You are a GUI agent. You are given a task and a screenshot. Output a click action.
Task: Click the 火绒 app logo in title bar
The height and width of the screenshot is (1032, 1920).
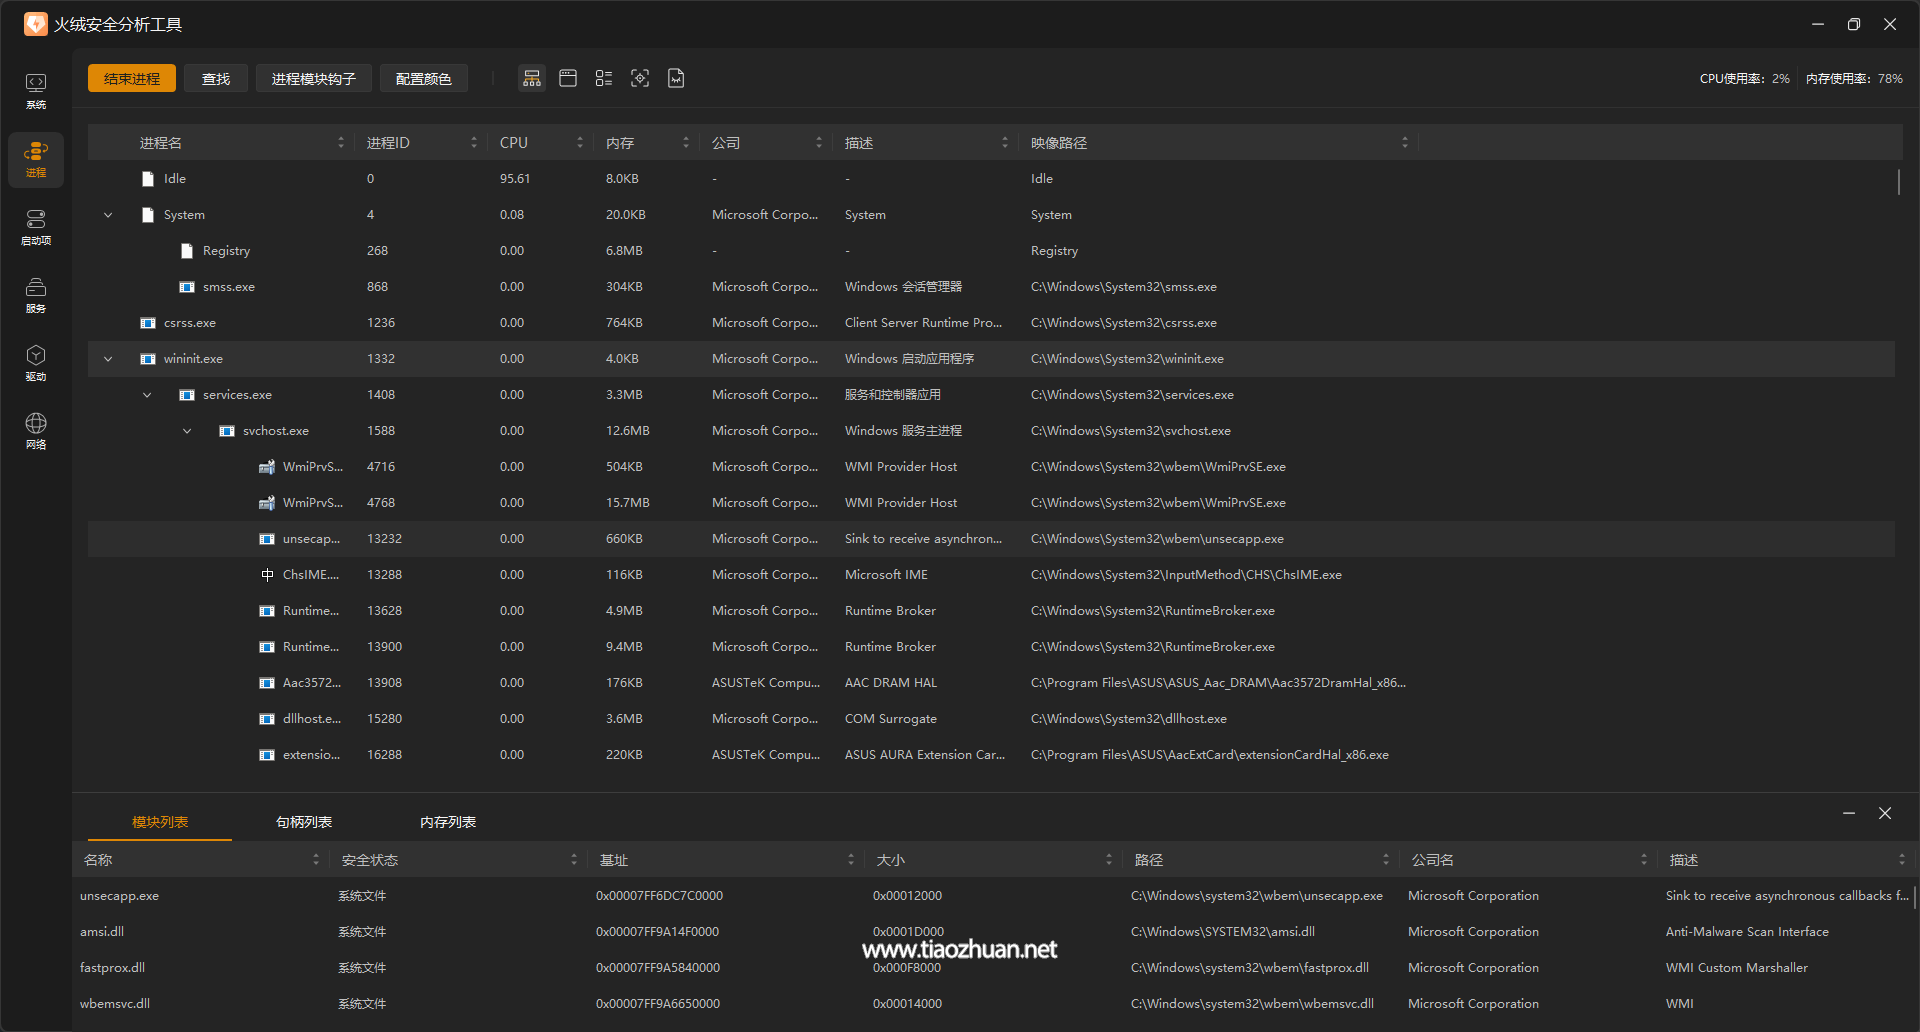pyautogui.click(x=36, y=24)
